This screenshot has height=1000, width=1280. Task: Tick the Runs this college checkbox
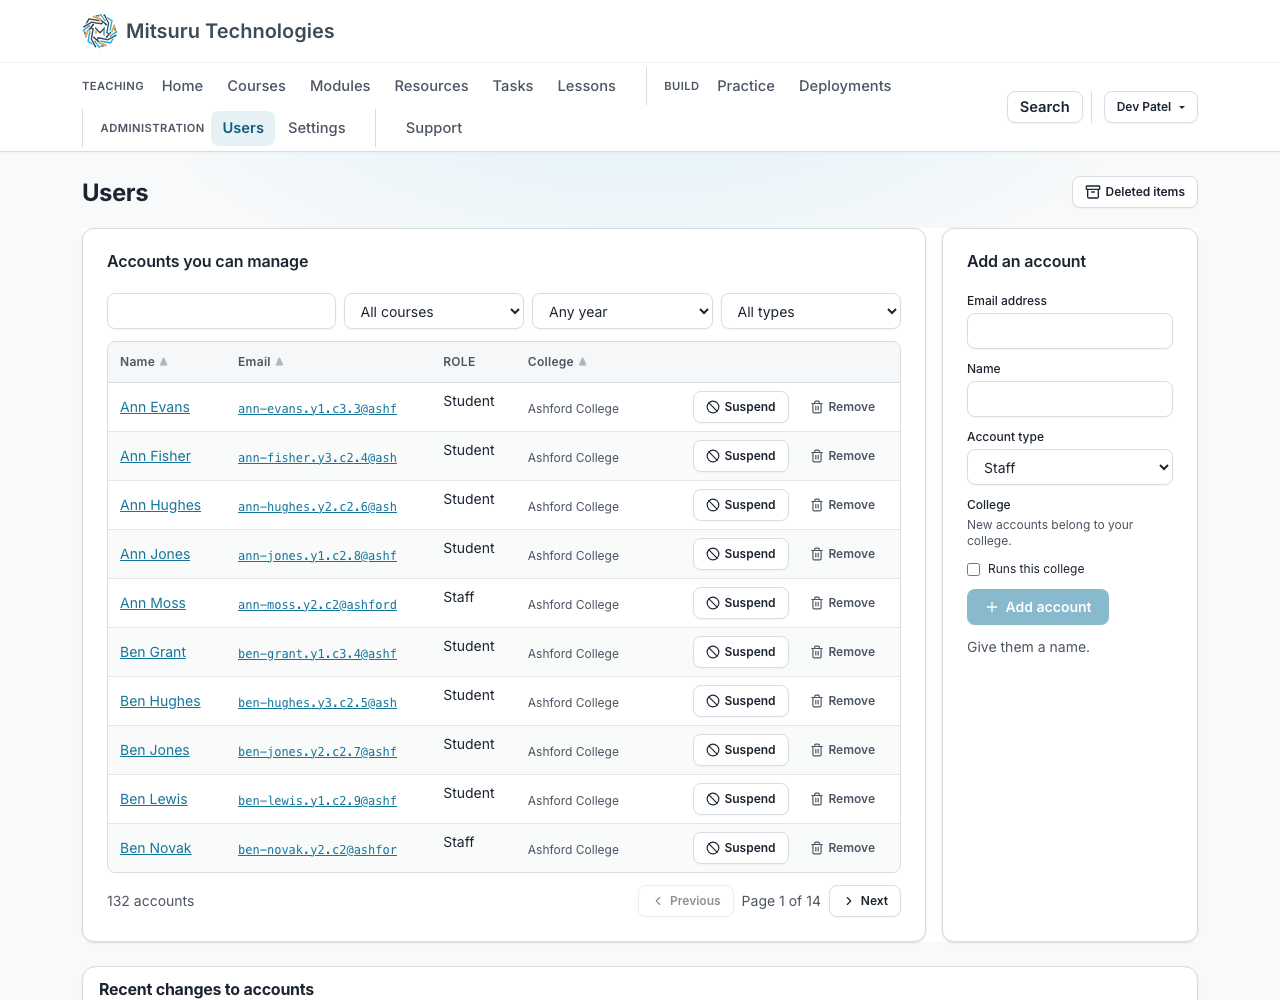pos(973,569)
